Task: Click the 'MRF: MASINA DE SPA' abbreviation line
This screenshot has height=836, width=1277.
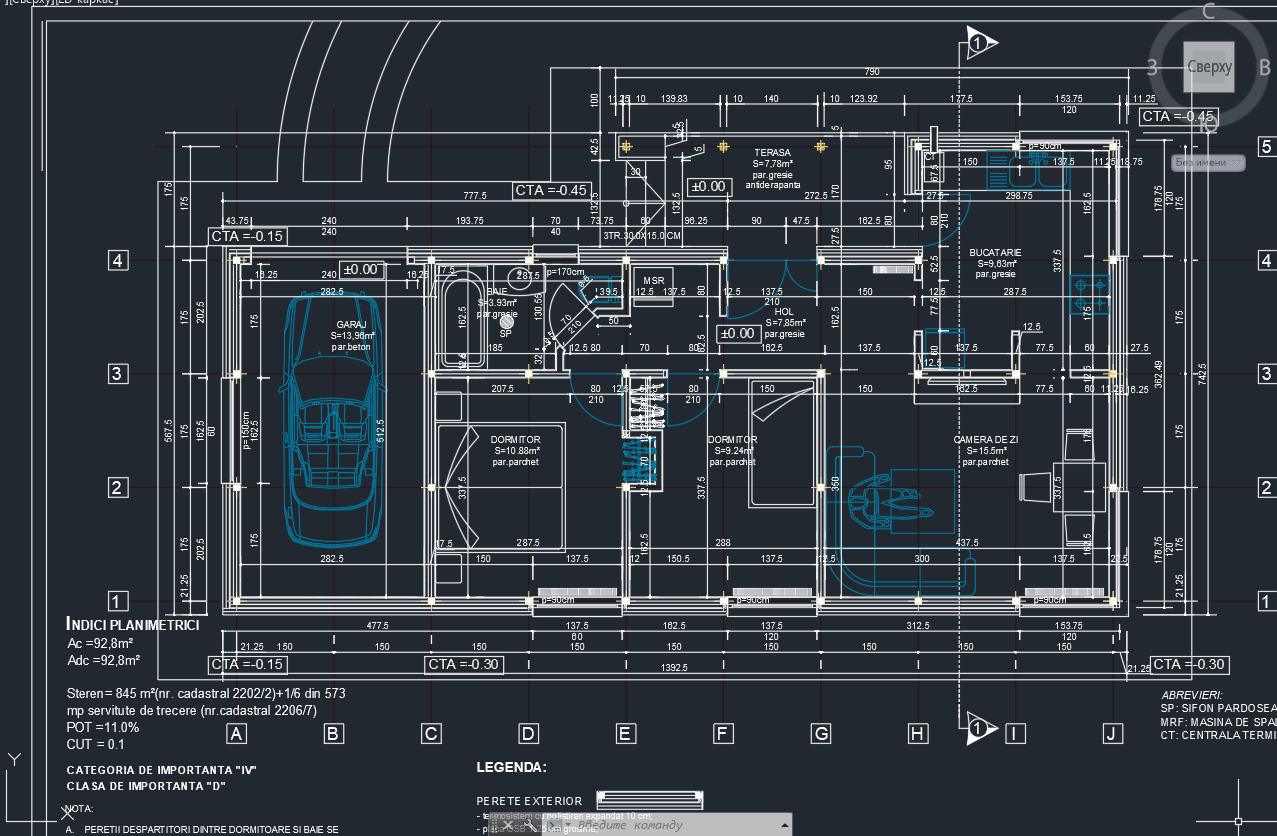Action: click(x=1219, y=722)
